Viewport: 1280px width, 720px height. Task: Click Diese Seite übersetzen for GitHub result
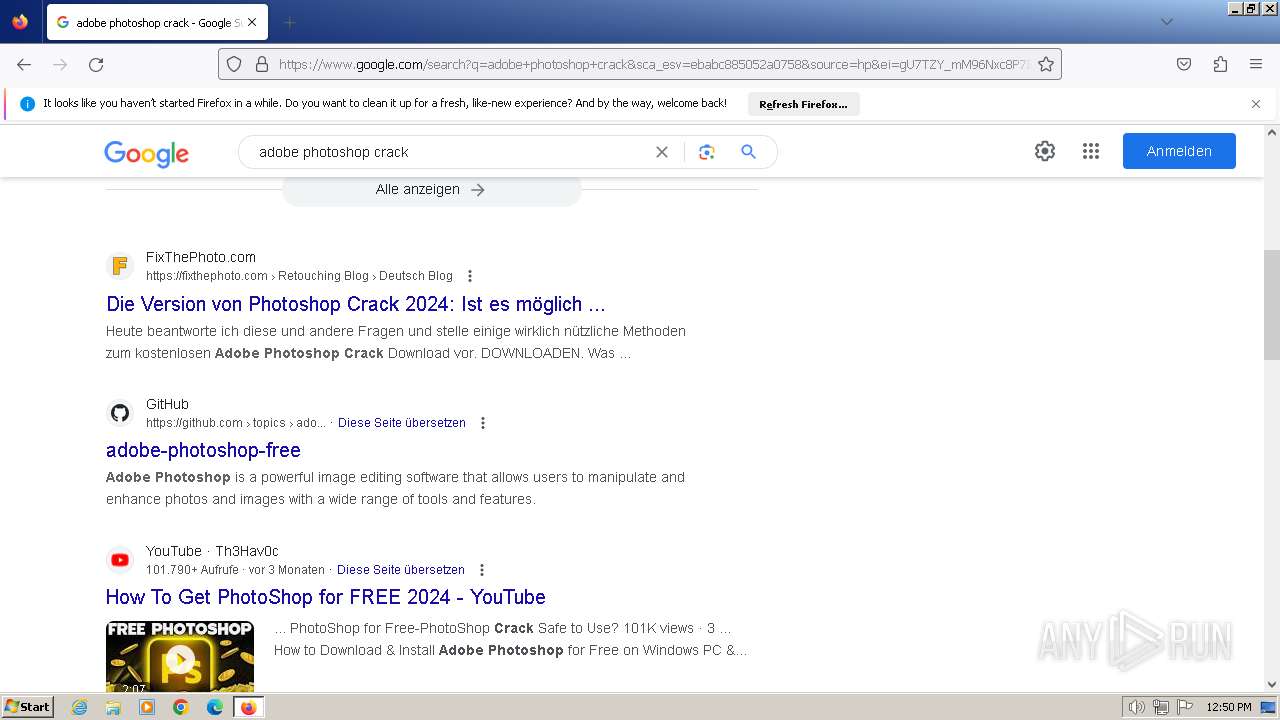point(402,423)
